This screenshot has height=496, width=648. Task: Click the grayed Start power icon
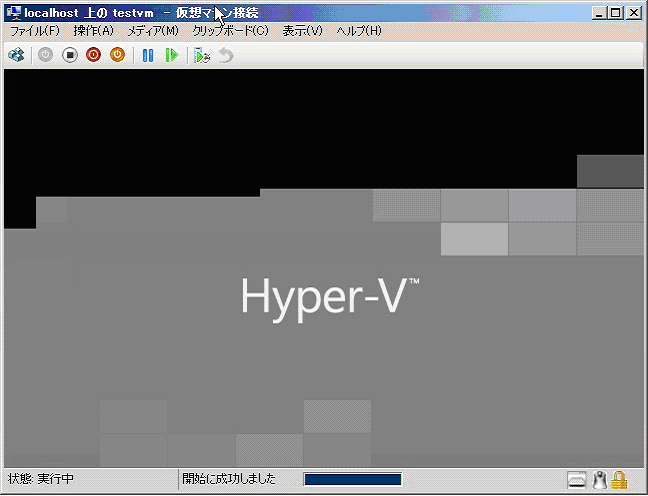pos(45,55)
